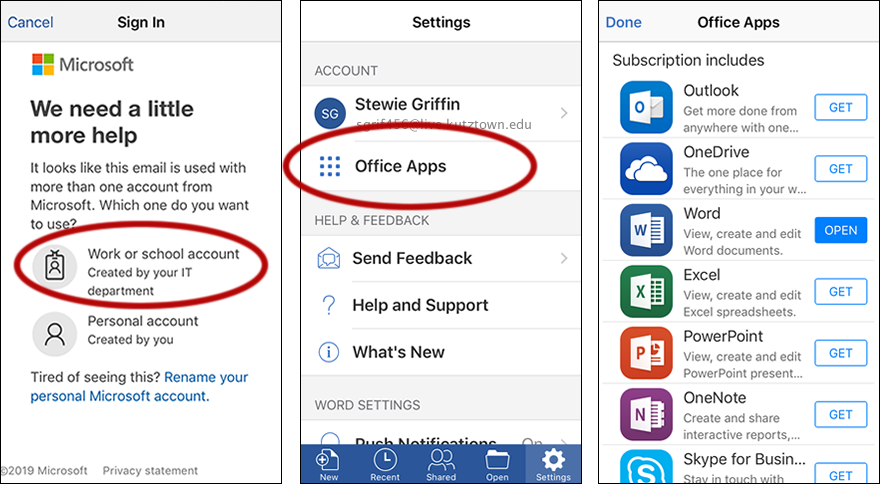Open Send Feedback row chevron
880x484 pixels.
[x=564, y=258]
